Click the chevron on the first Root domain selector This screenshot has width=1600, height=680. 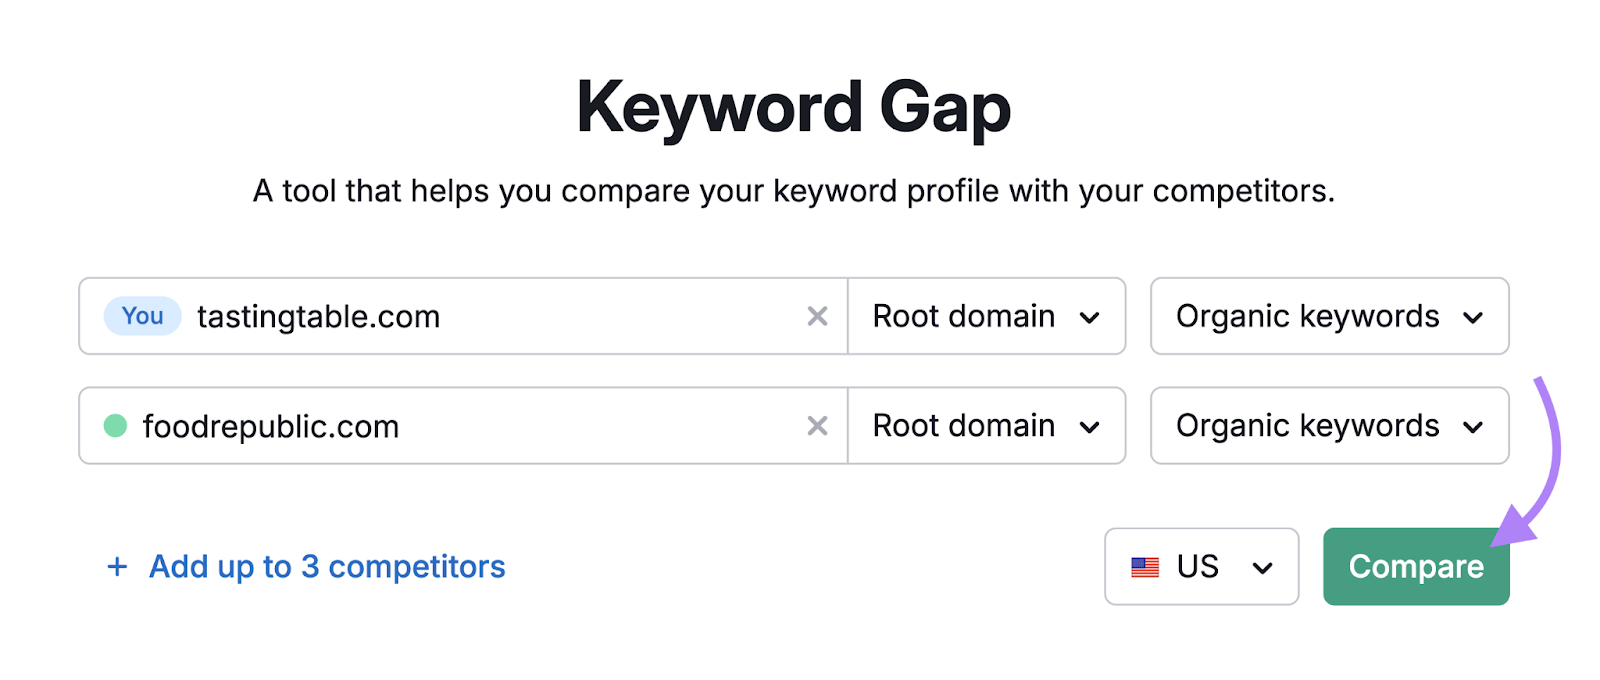coord(1091,316)
